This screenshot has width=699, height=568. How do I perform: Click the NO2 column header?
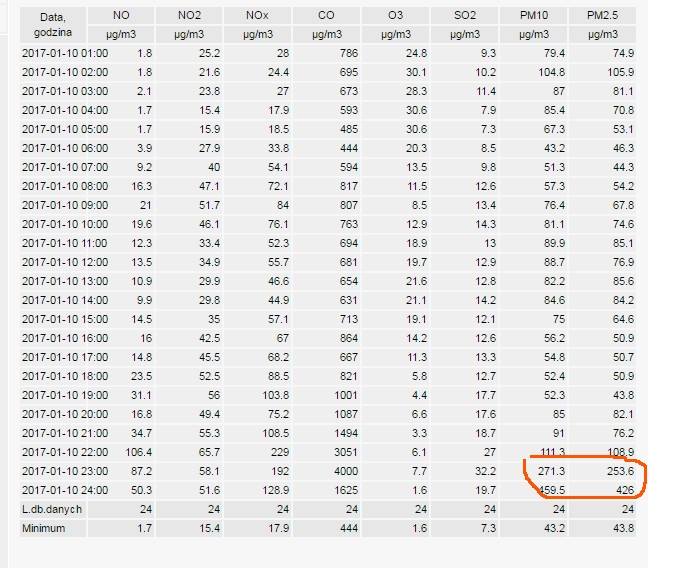(189, 16)
